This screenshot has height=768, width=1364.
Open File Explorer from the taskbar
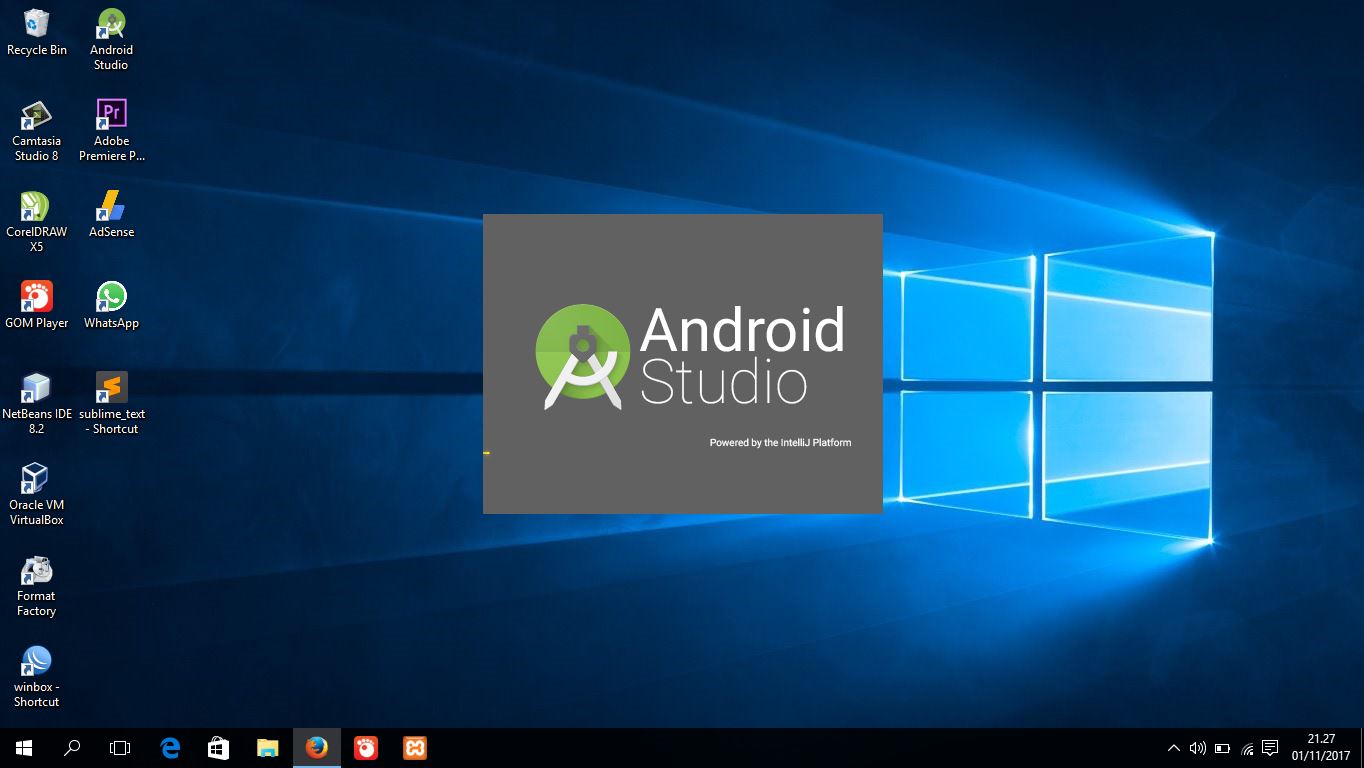click(x=267, y=748)
